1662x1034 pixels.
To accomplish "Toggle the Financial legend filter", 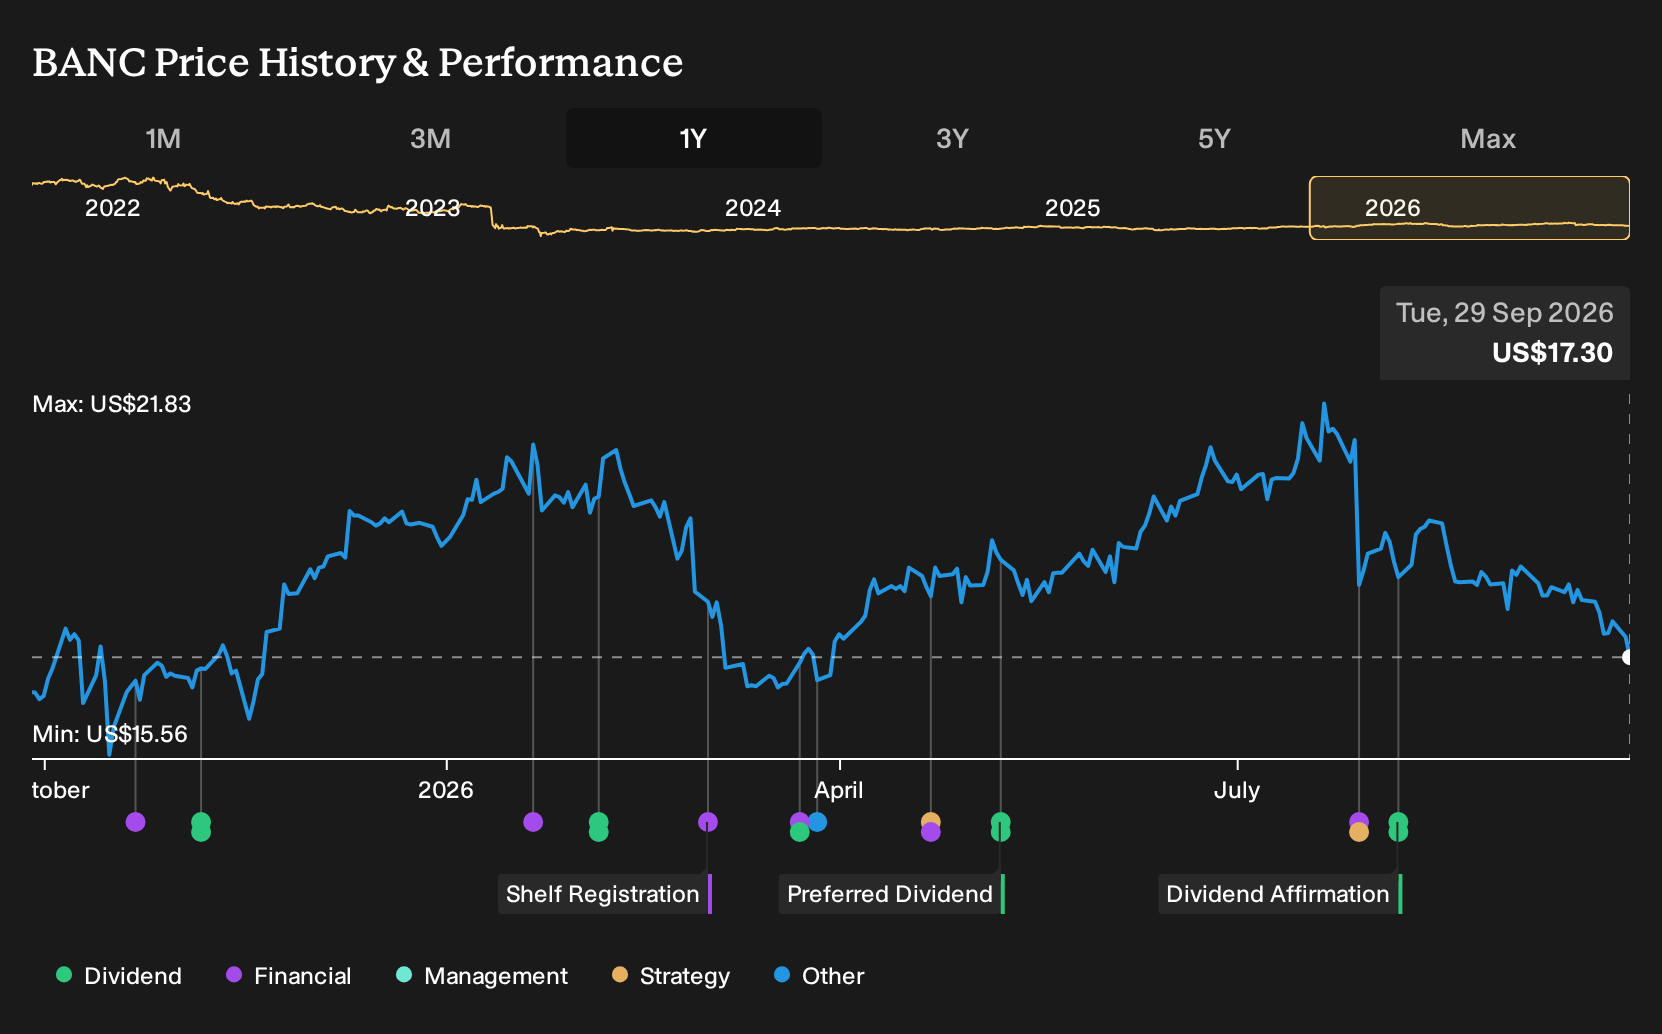I will [x=289, y=976].
